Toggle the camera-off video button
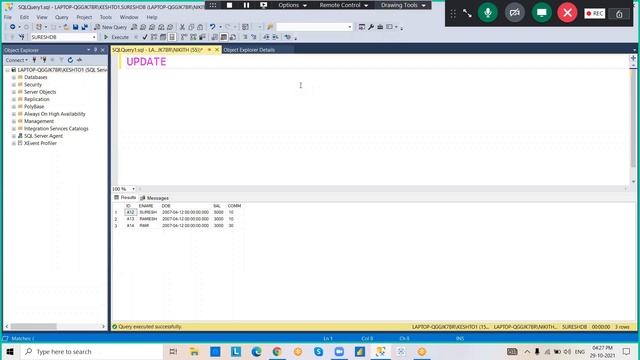640x360 pixels. [515, 13]
